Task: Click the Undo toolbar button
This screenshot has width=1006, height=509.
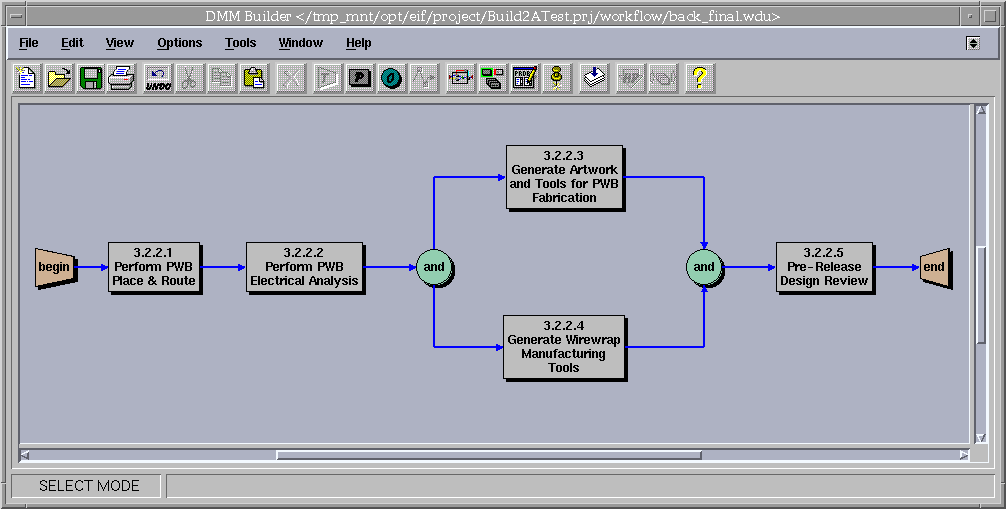Action: (x=158, y=78)
